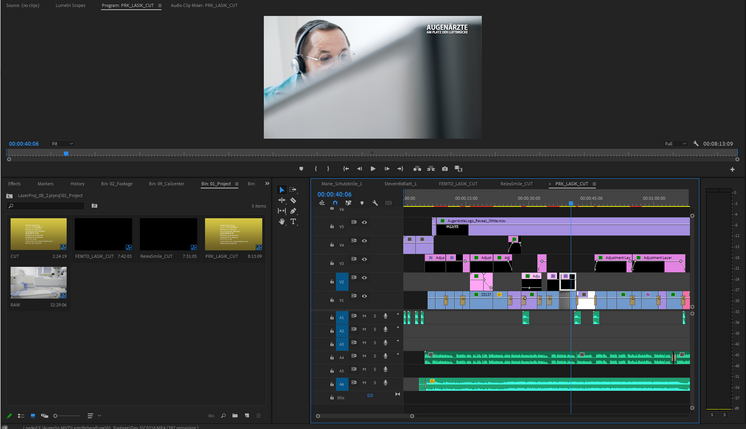Select the Type tool
This screenshot has width=746, height=429.
pyautogui.click(x=293, y=221)
